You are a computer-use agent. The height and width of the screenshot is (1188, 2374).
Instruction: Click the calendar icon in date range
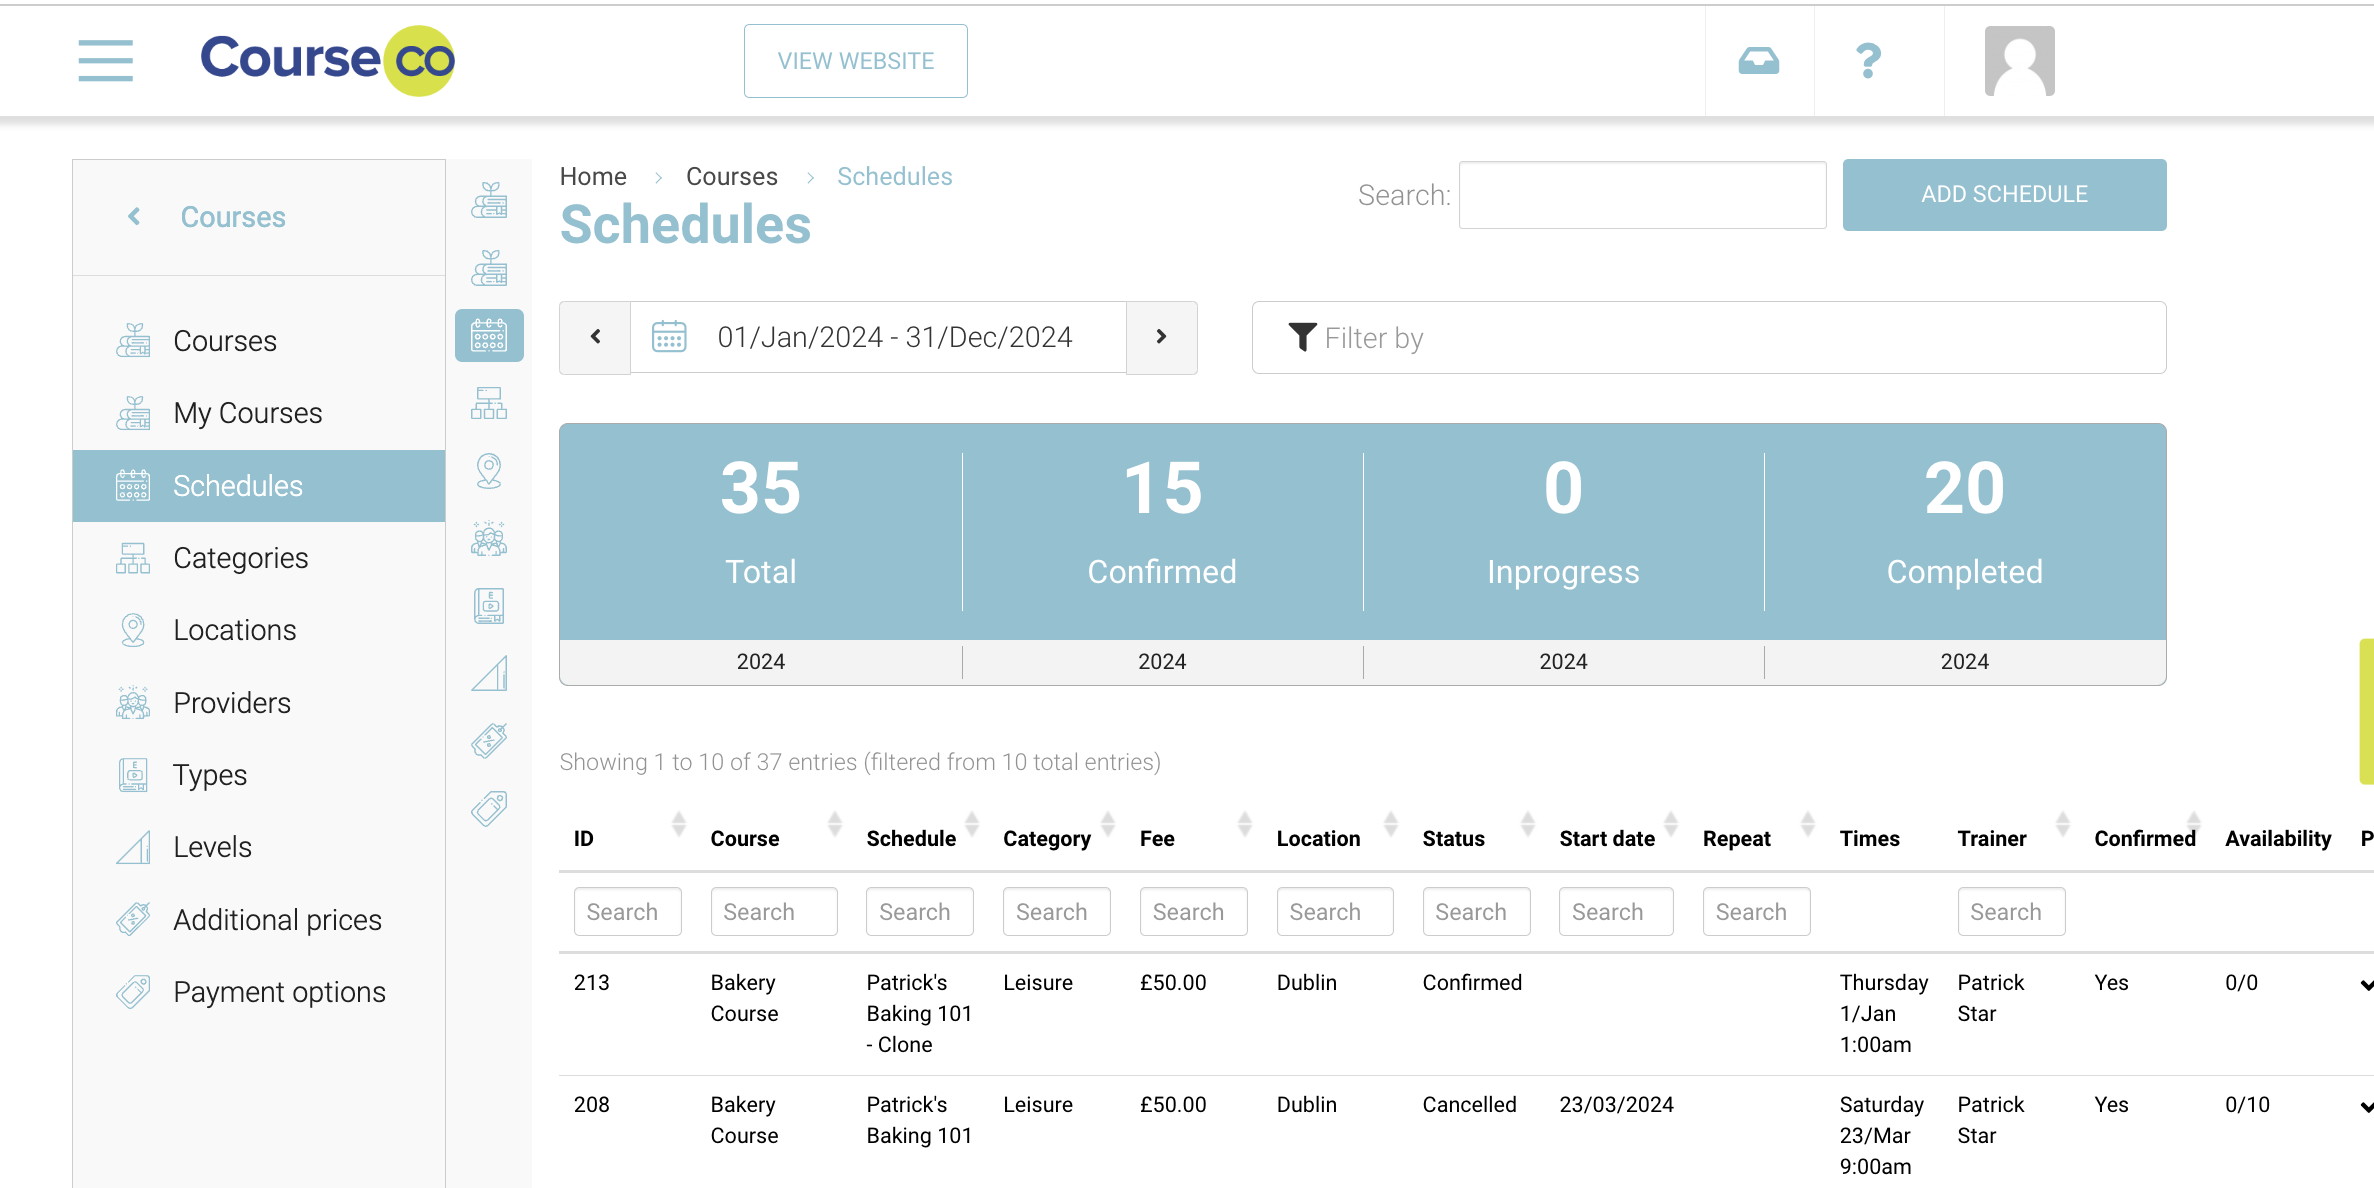coord(669,337)
